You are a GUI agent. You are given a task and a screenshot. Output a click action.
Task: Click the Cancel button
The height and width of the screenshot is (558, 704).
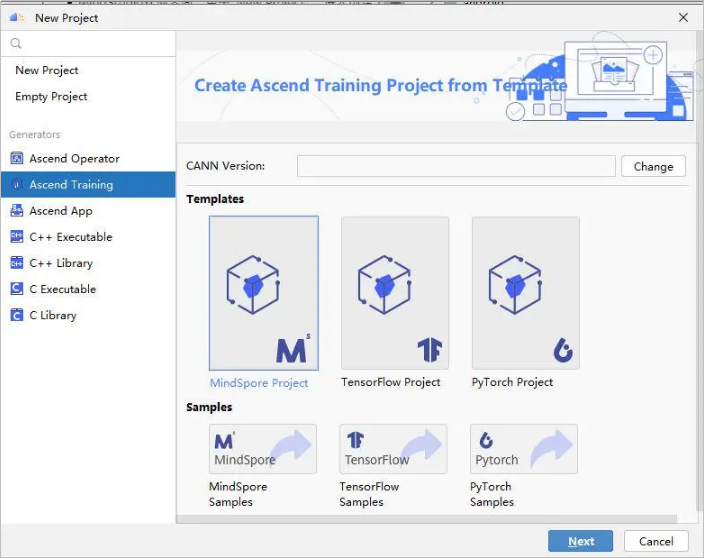point(656,541)
